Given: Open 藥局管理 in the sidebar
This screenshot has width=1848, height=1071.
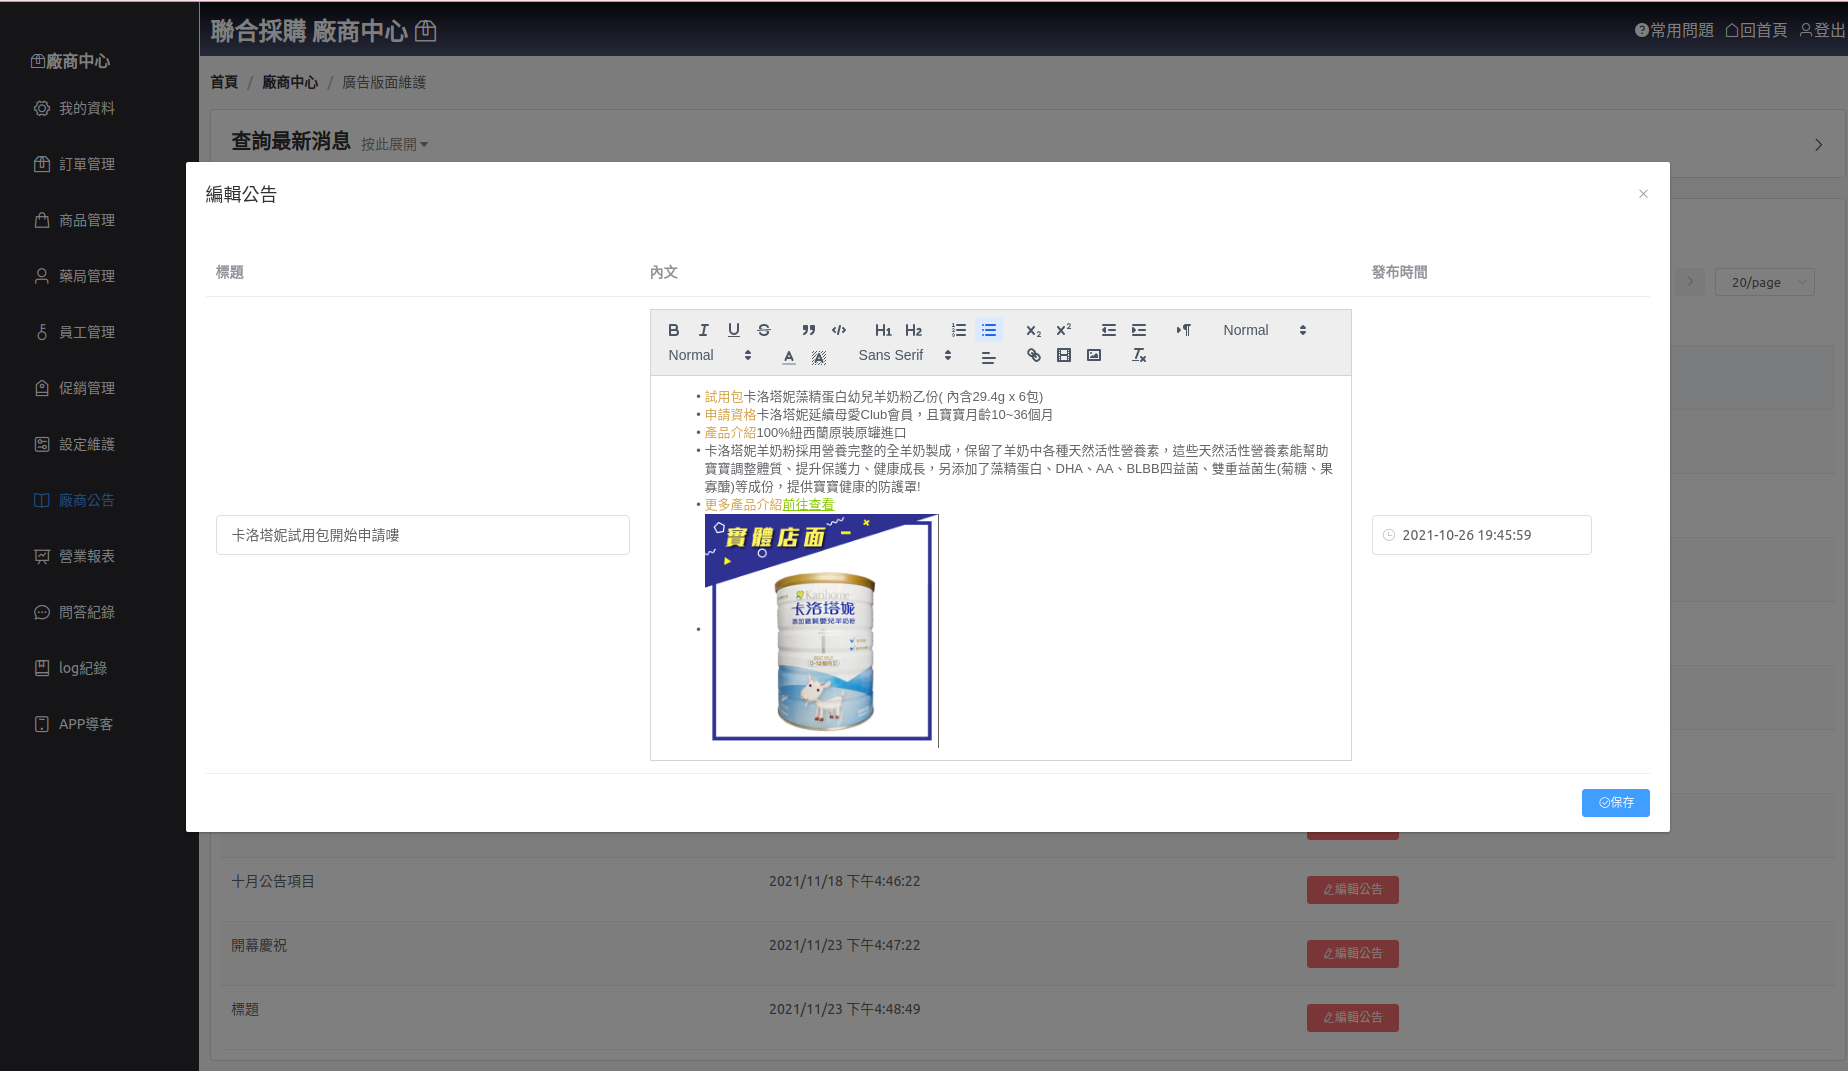Looking at the screenshot, I should click(87, 276).
